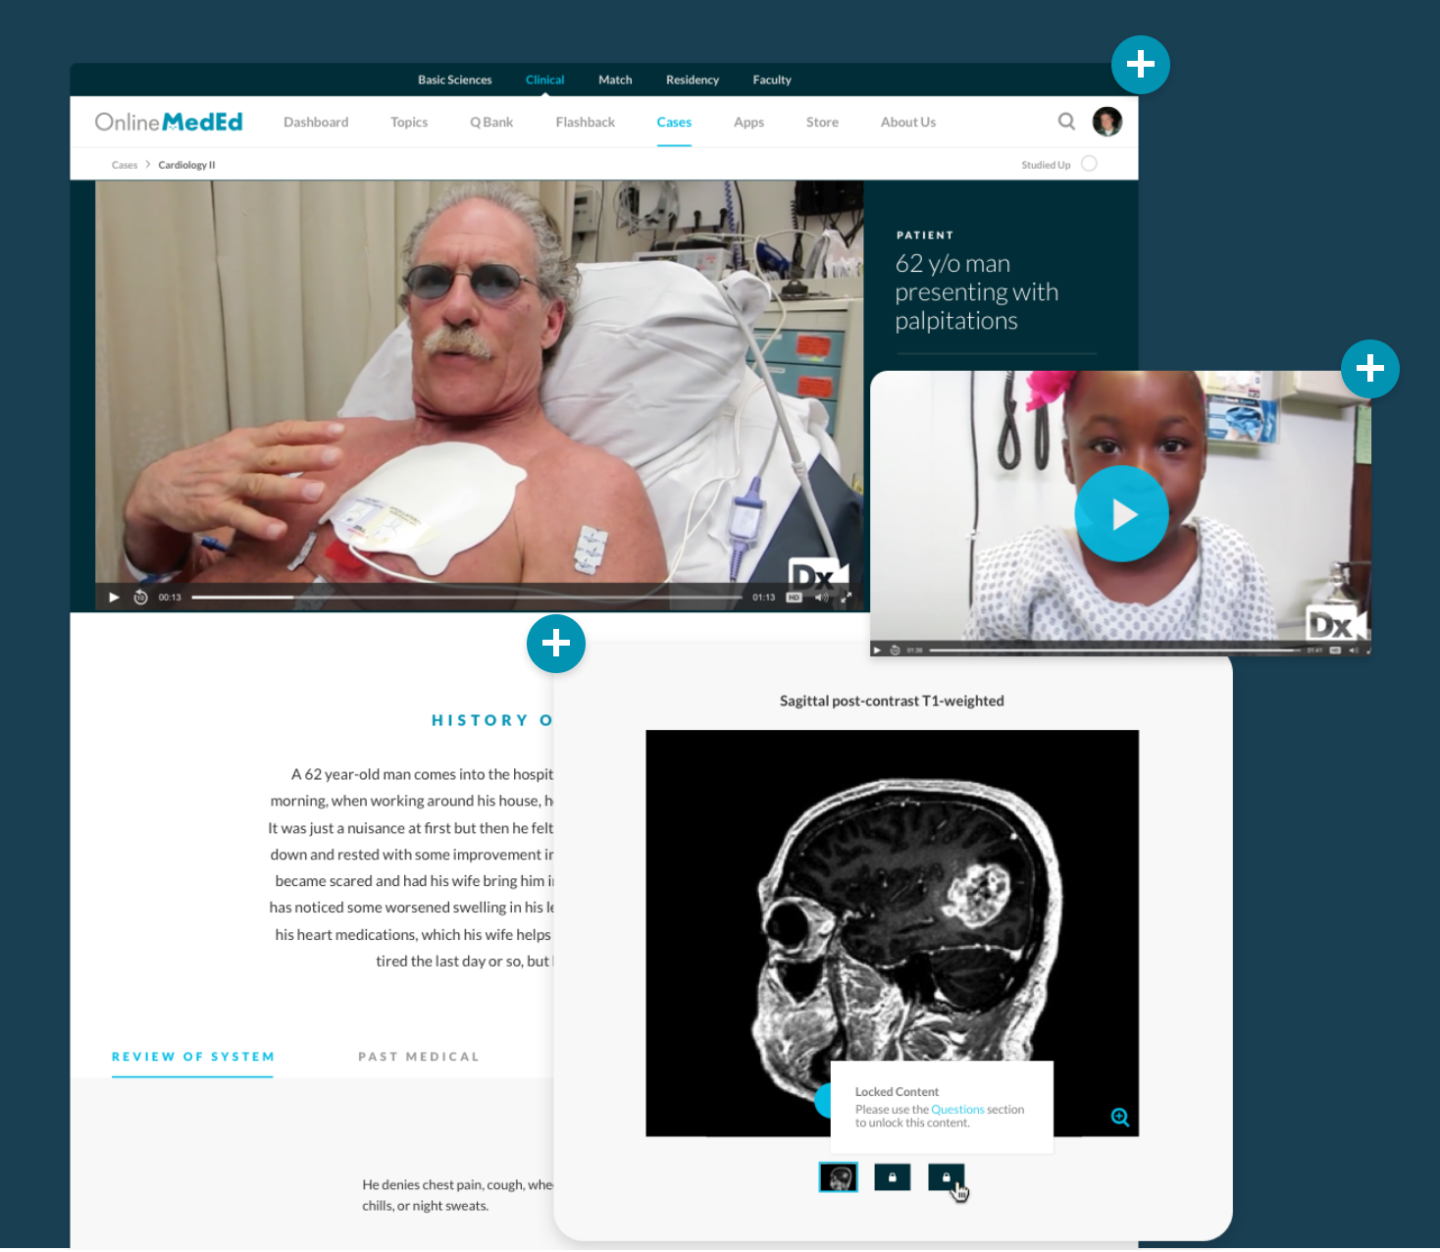Select the middle locked image thumbnail
This screenshot has height=1252, width=1440.
[892, 1177]
